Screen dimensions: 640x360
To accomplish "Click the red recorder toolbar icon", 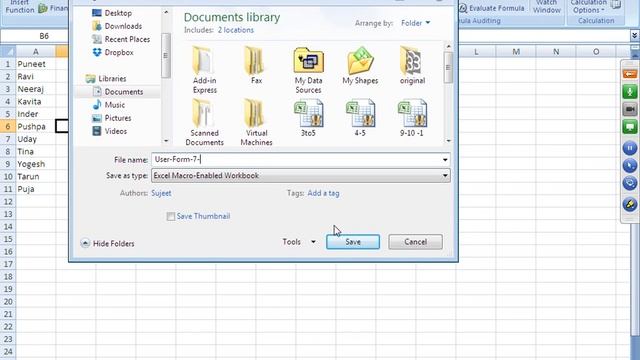I will pos(630,74).
